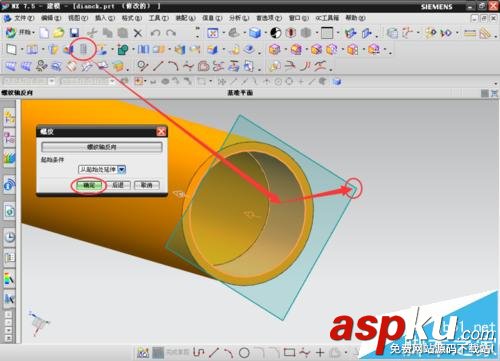Click the green hole feature icon
500x361 pixels.
[x=123, y=50]
